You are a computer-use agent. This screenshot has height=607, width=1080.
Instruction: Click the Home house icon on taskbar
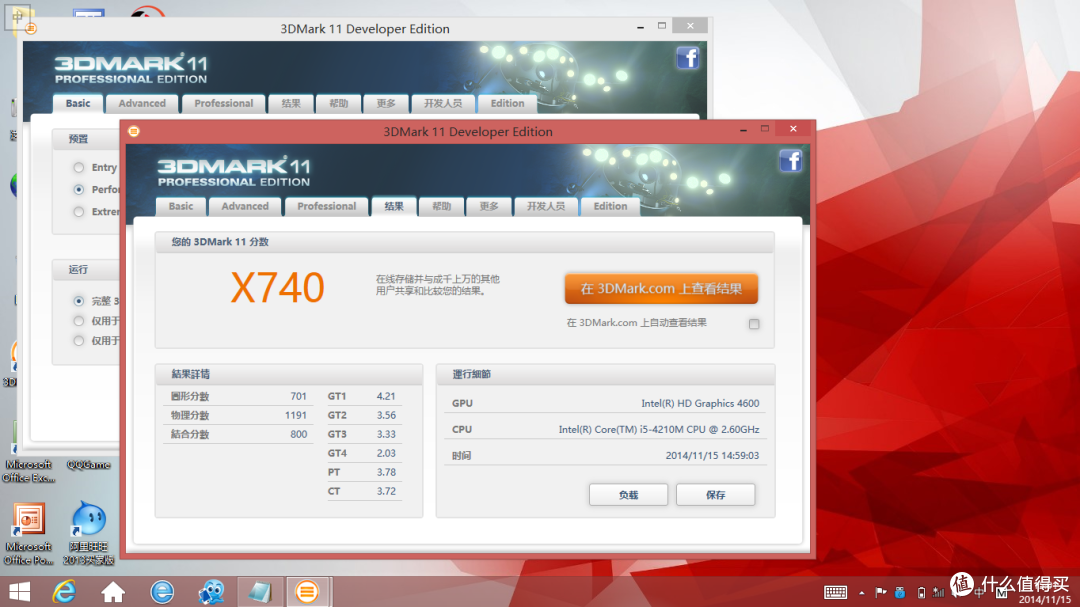113,592
